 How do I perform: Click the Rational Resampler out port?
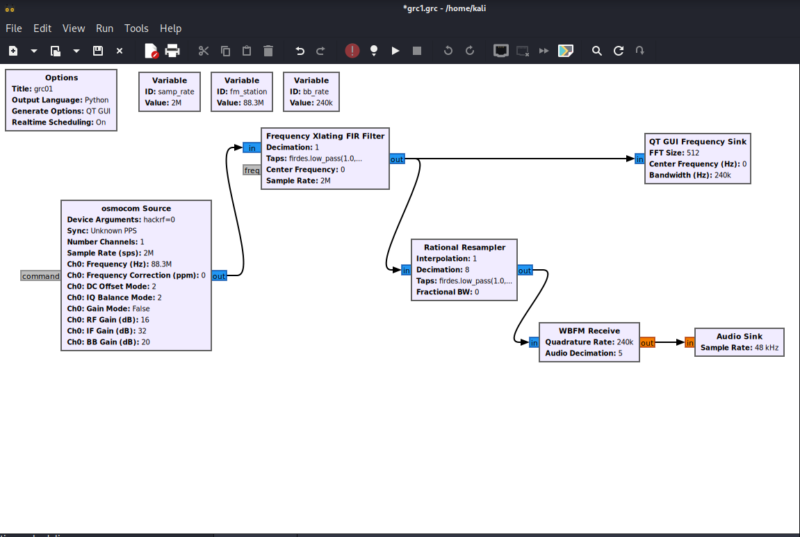point(525,270)
